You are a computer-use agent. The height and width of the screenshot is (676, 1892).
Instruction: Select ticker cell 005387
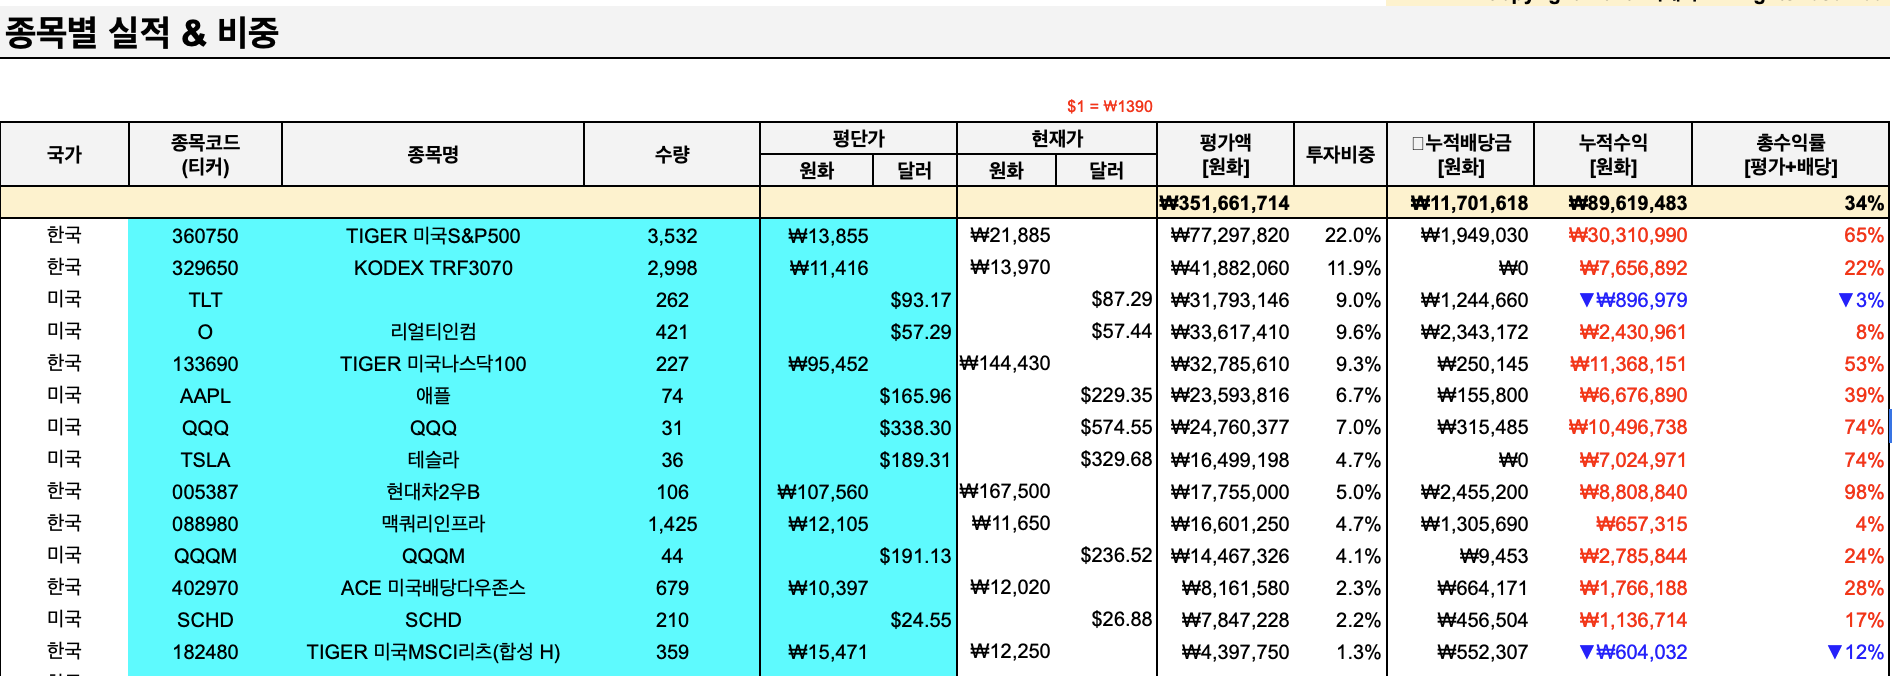pyautogui.click(x=205, y=492)
